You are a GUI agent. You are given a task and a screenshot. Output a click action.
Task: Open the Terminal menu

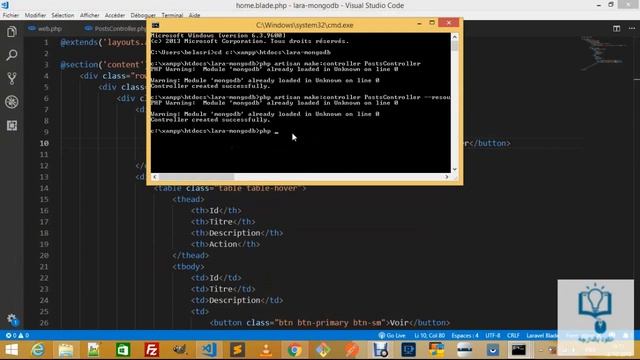(x=172, y=15)
